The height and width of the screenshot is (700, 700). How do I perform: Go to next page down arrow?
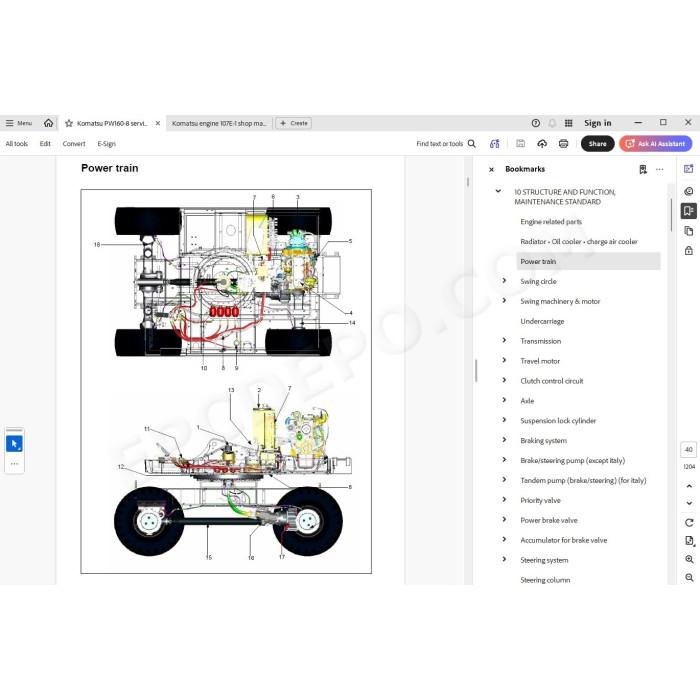pos(689,503)
